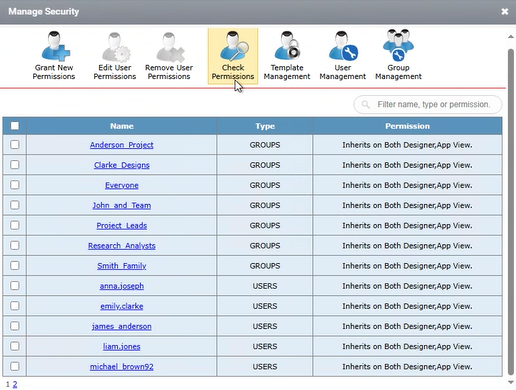Click the Type column header

[265, 126]
